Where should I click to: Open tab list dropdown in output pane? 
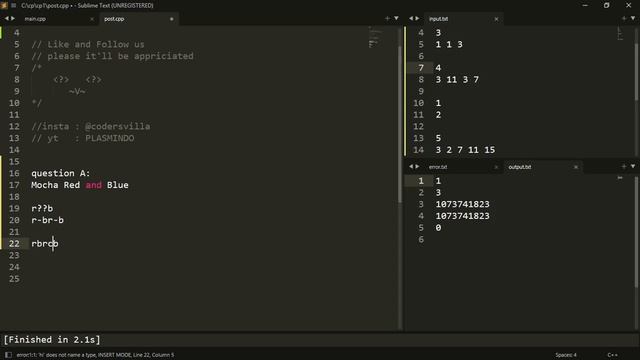tap(633, 167)
